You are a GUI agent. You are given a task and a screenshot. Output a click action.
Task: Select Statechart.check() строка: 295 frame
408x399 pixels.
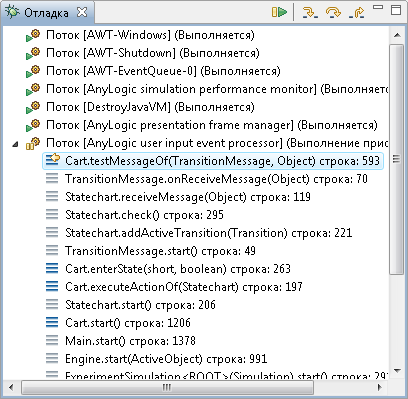click(144, 215)
